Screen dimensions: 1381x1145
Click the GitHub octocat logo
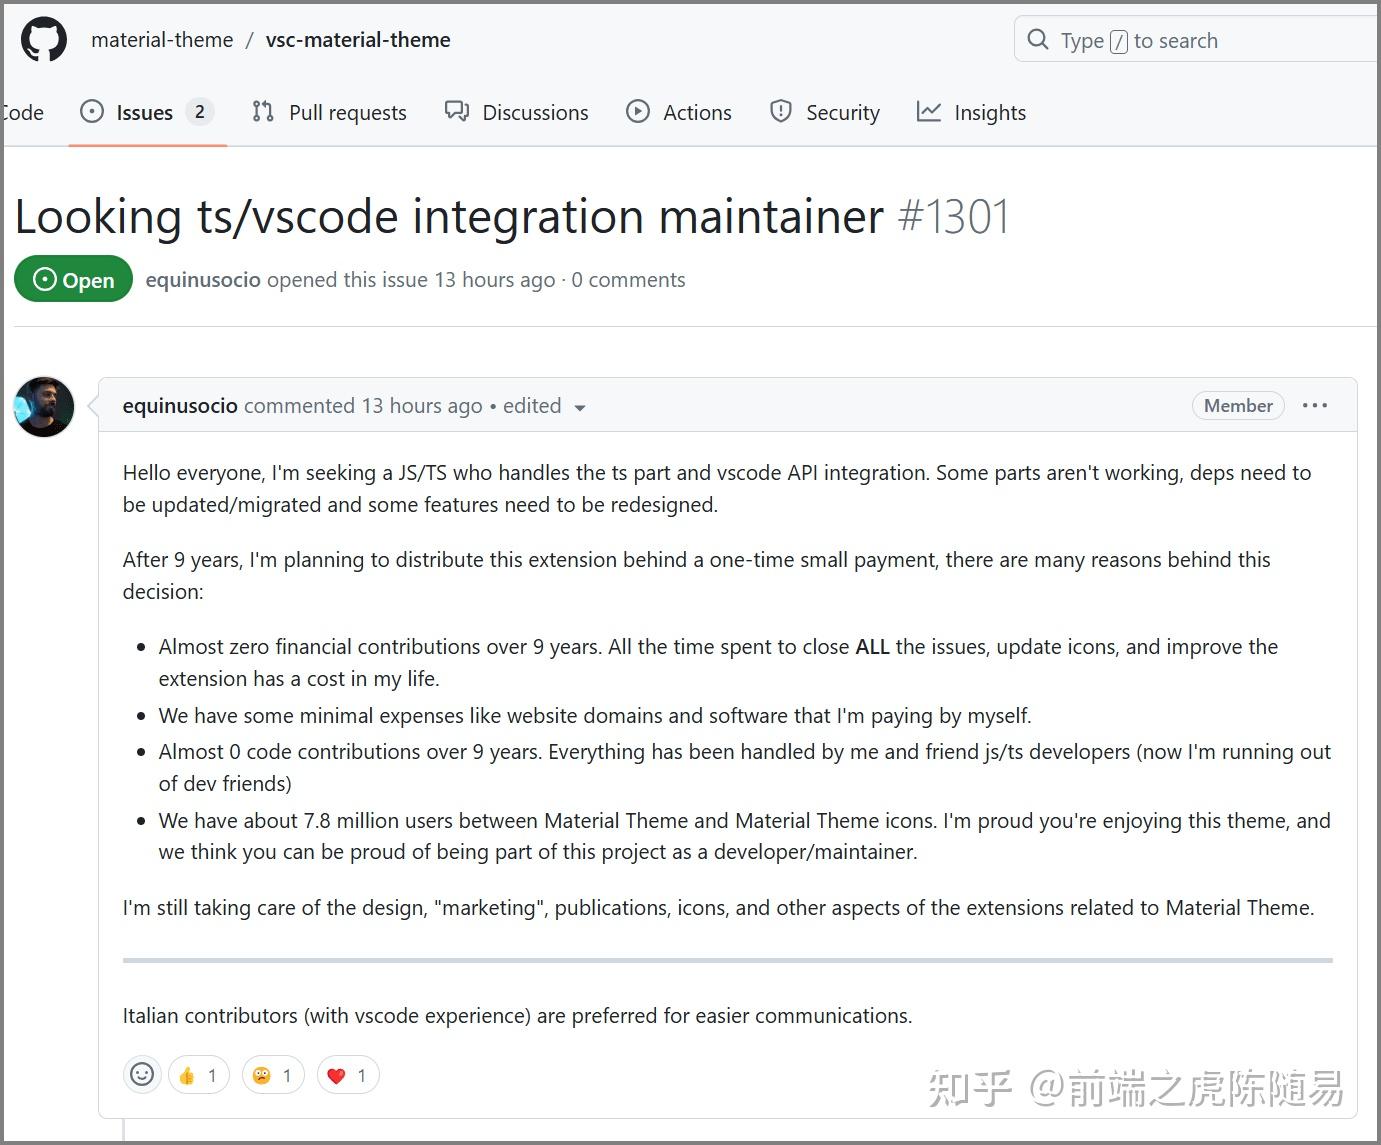[43, 39]
